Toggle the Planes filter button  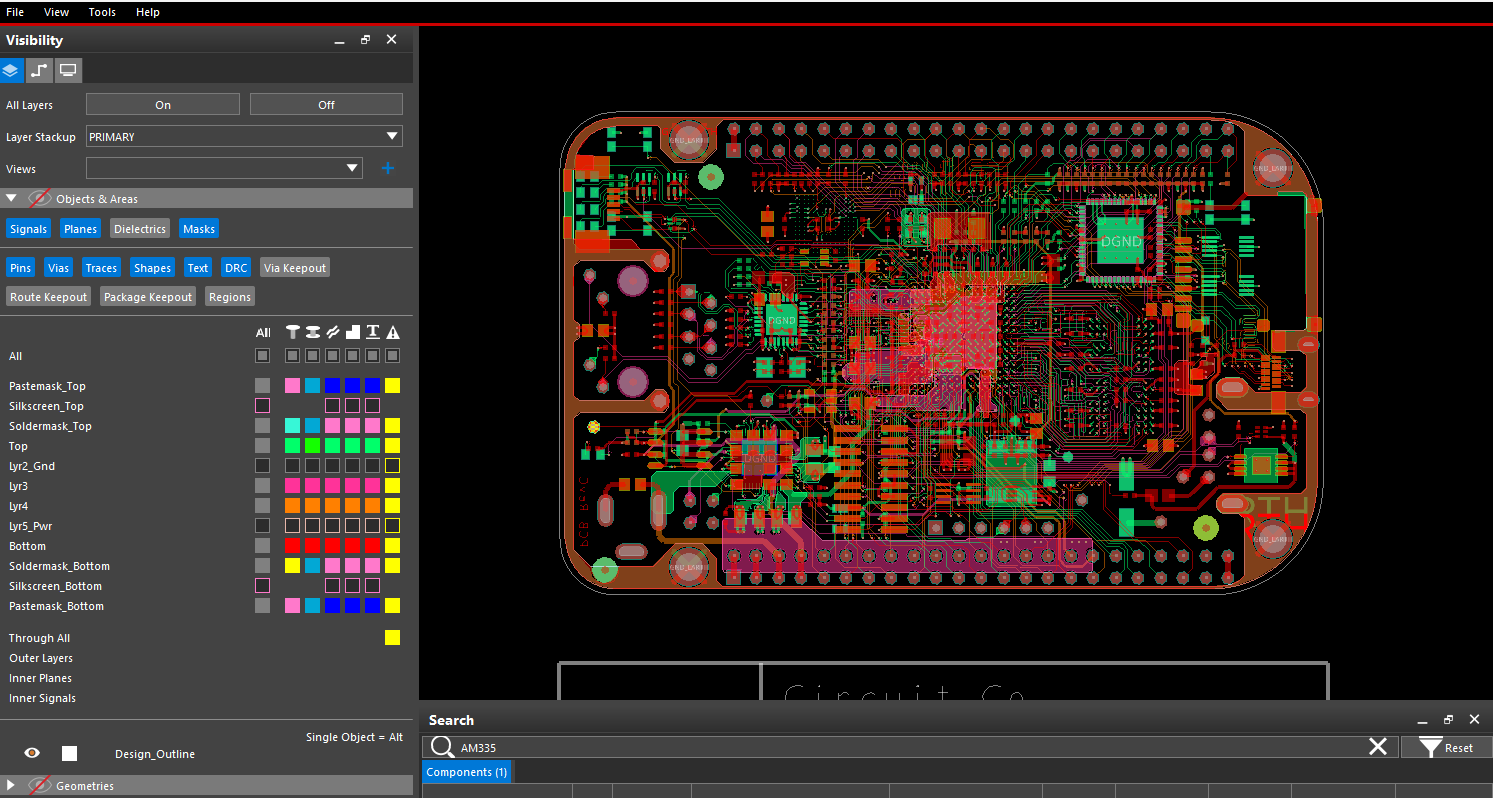point(80,229)
